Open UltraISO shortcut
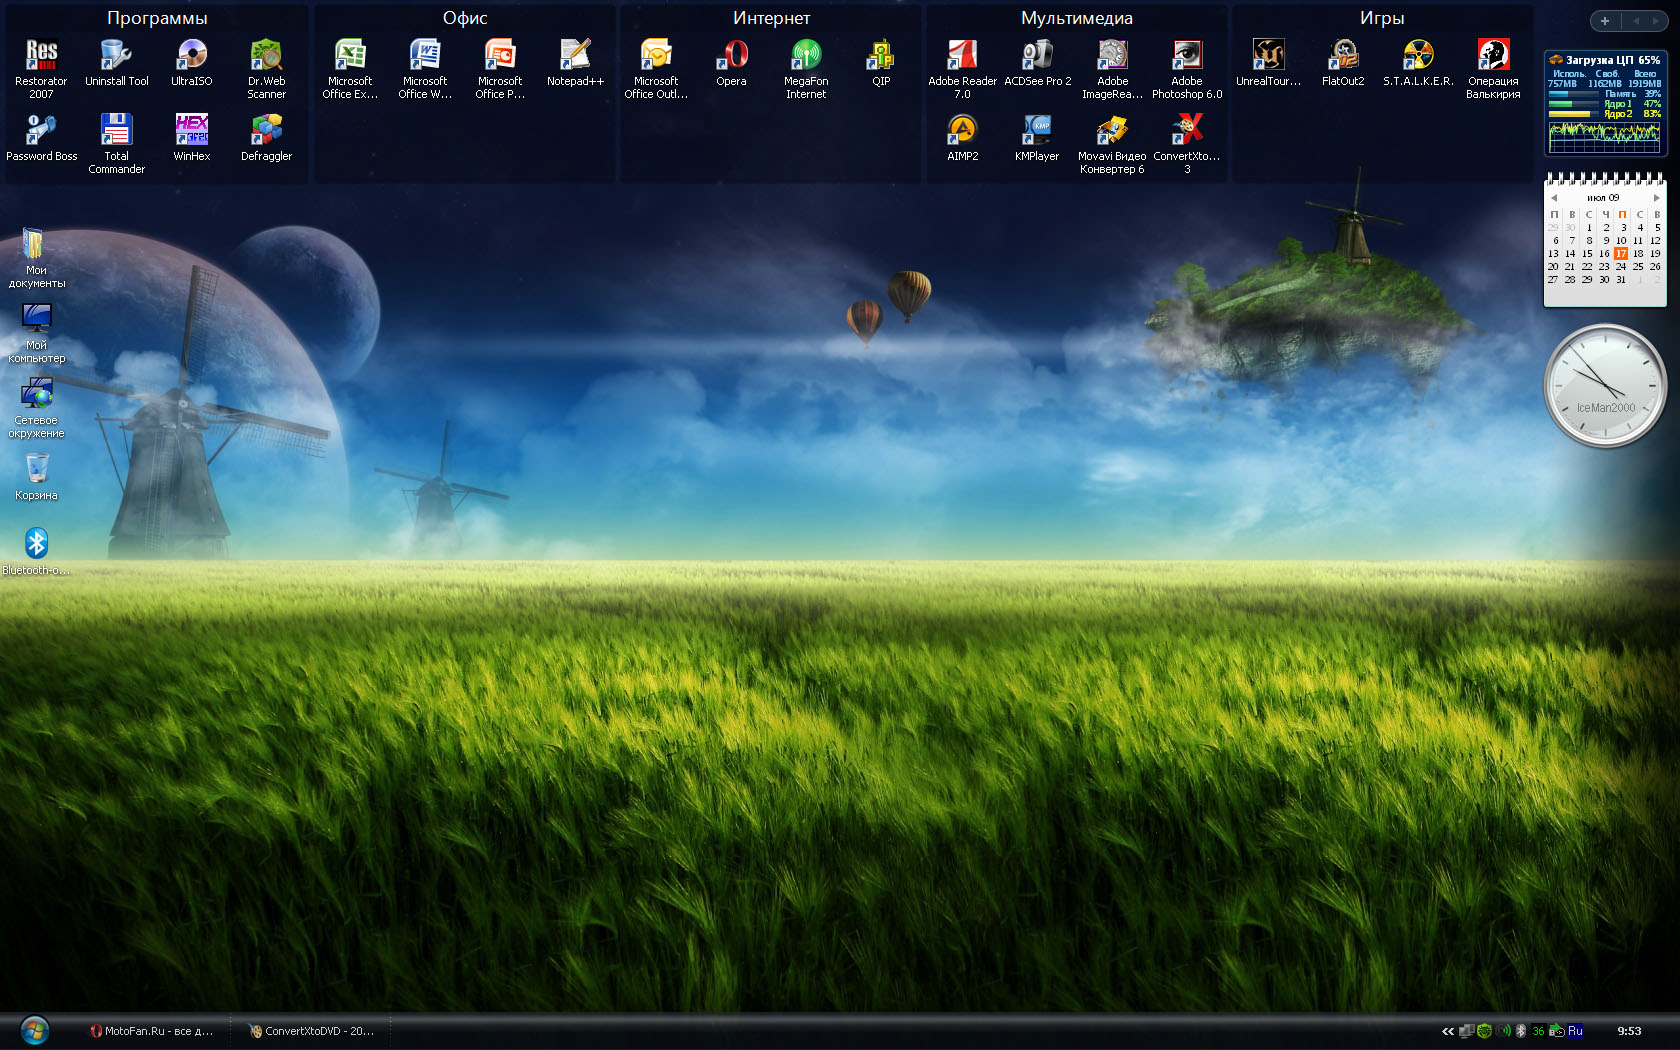1680x1050 pixels. pyautogui.click(x=191, y=62)
